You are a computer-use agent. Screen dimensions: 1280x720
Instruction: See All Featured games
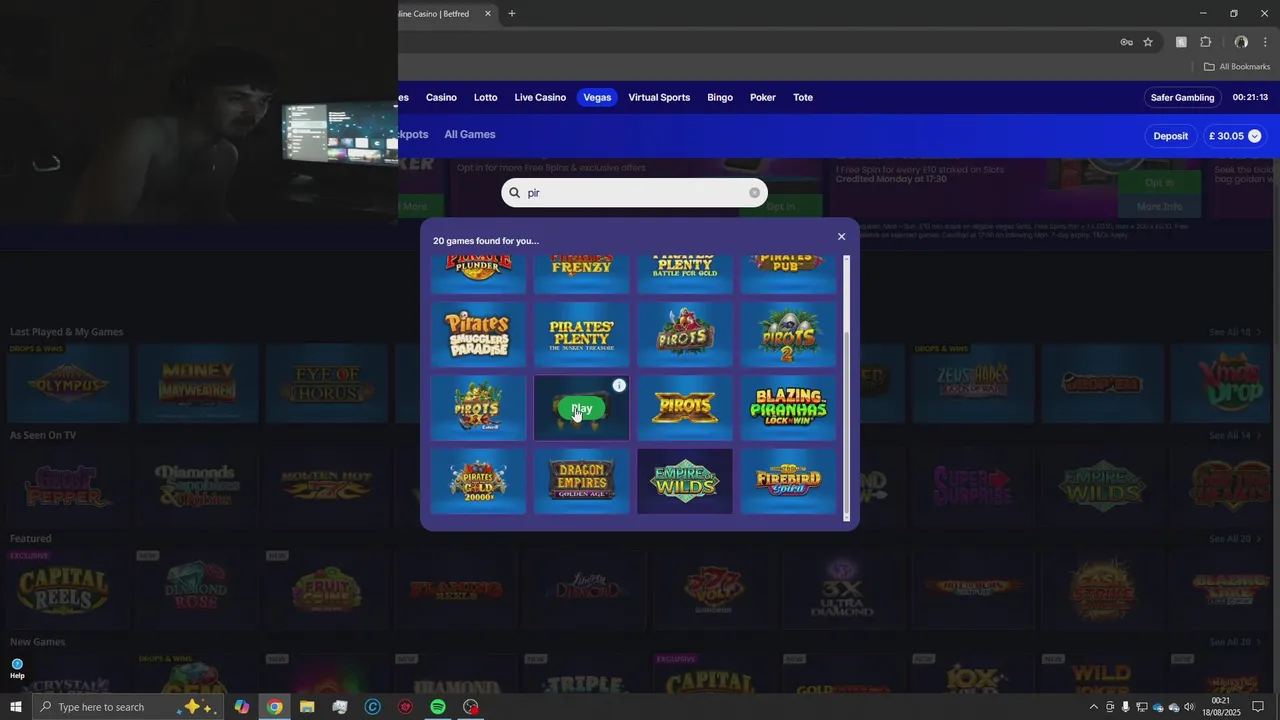pyautogui.click(x=1235, y=538)
